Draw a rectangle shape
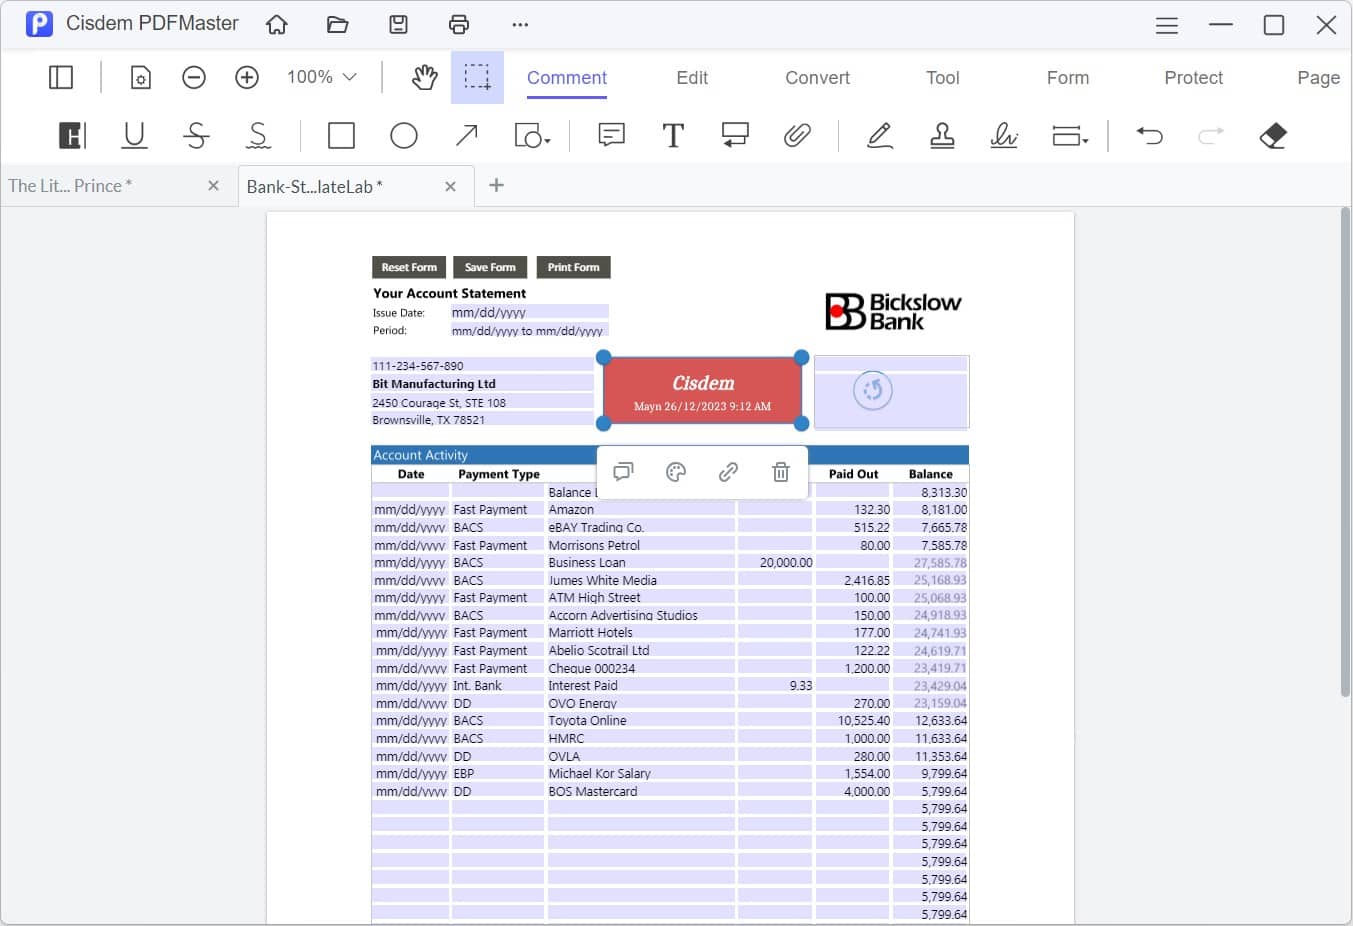This screenshot has width=1353, height=926. (341, 135)
